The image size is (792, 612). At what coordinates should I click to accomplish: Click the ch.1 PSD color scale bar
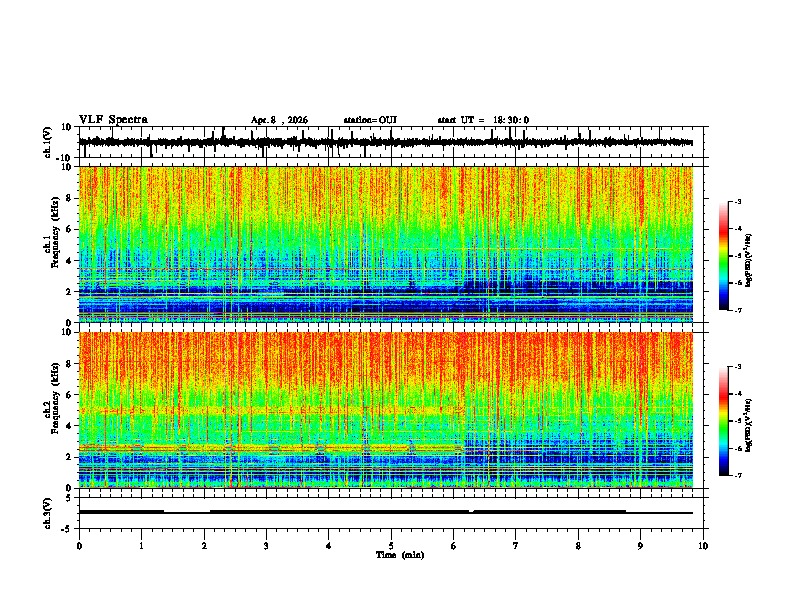click(x=724, y=256)
